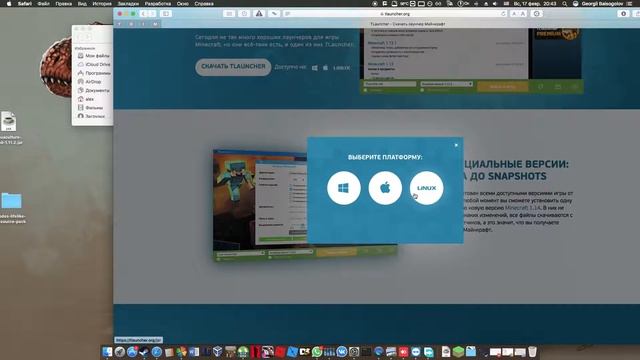640x360 pixels.
Task: Open Spotlight search in the menu bar
Action: click(x=564, y=4)
